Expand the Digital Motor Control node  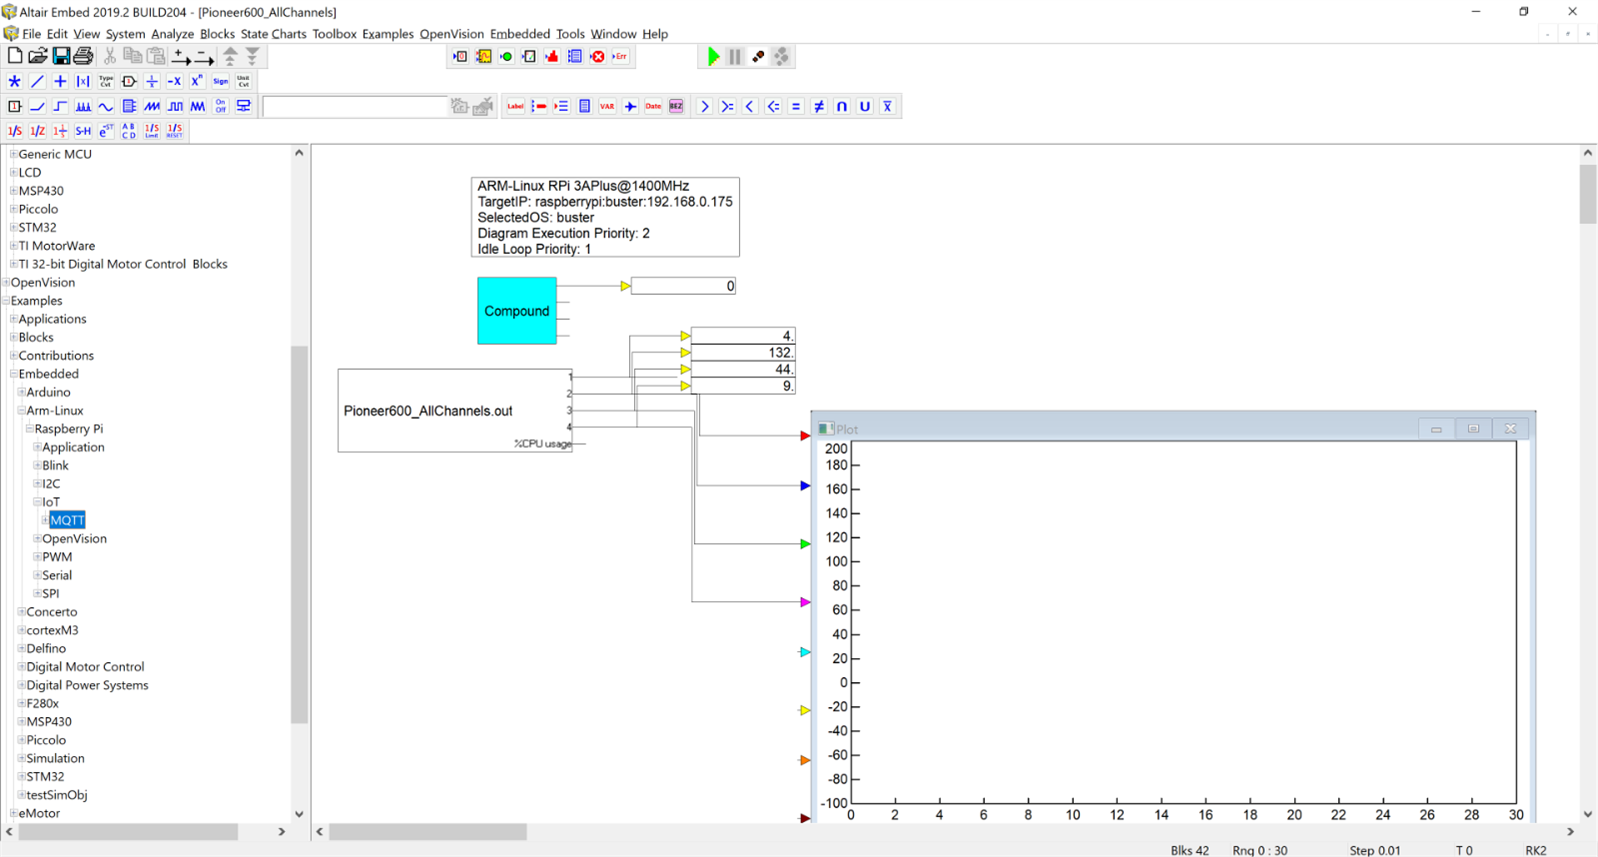tap(21, 667)
